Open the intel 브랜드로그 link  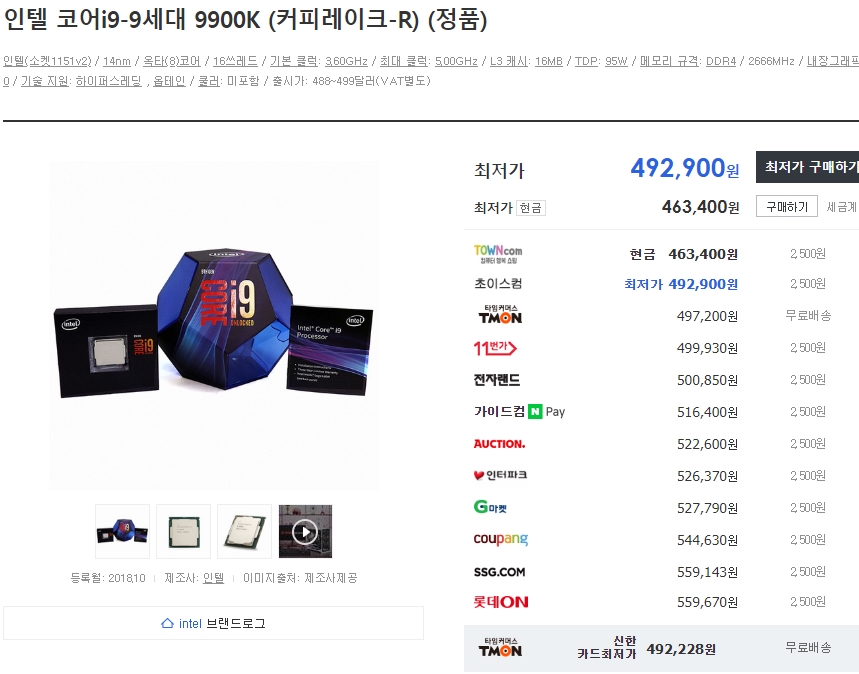coord(213,623)
